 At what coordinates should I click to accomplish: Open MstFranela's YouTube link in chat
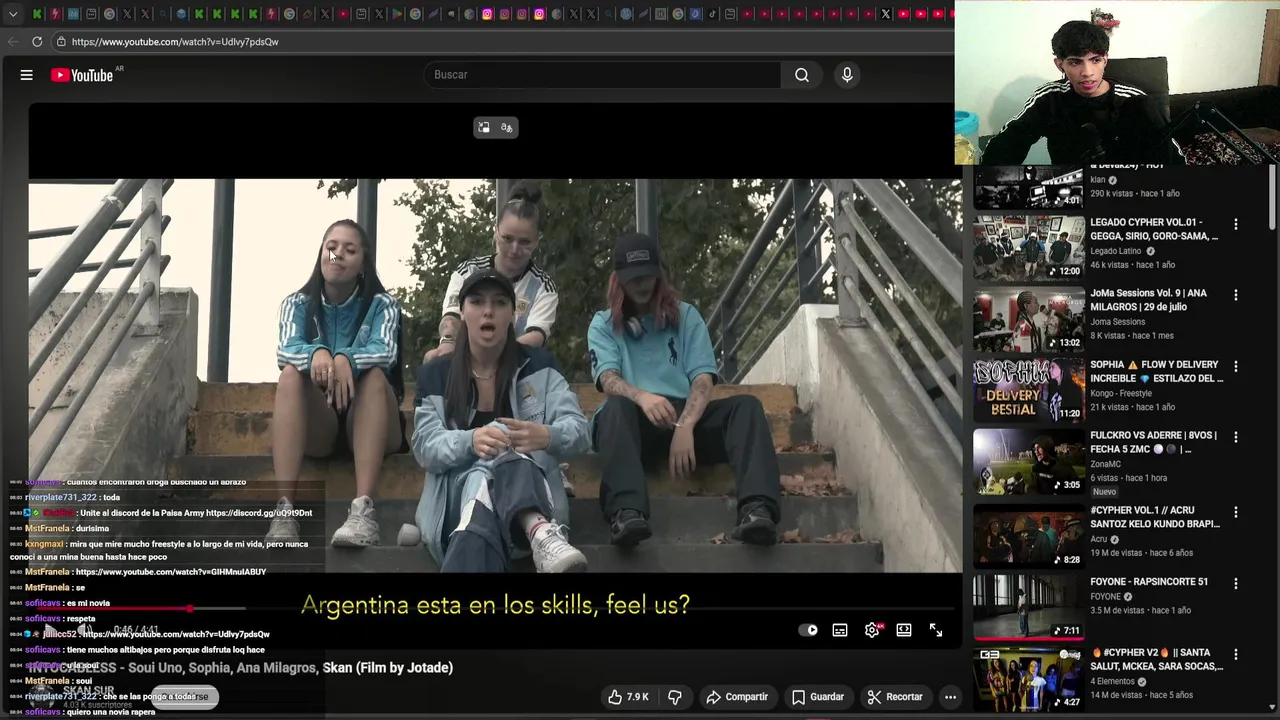171,572
